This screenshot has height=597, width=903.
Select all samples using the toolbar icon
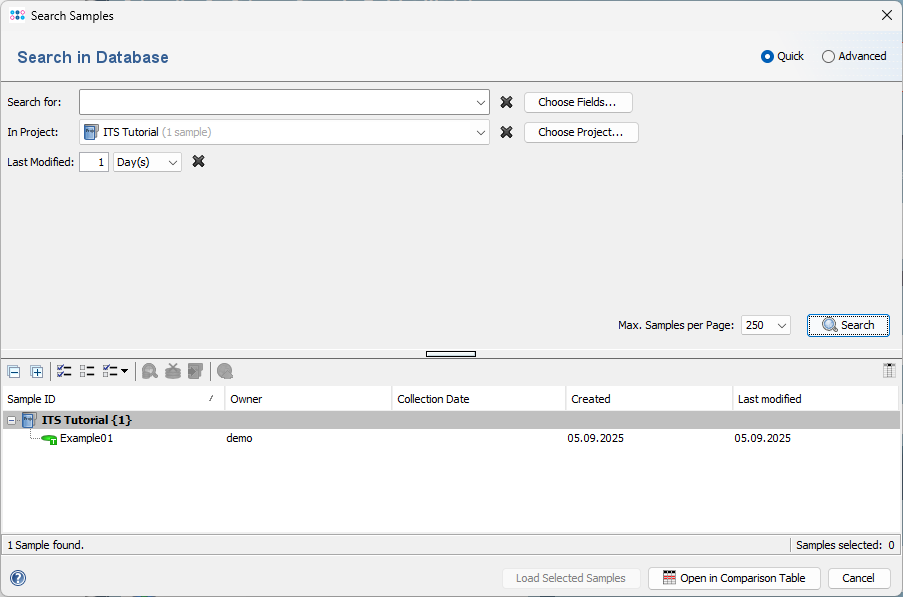click(63, 371)
